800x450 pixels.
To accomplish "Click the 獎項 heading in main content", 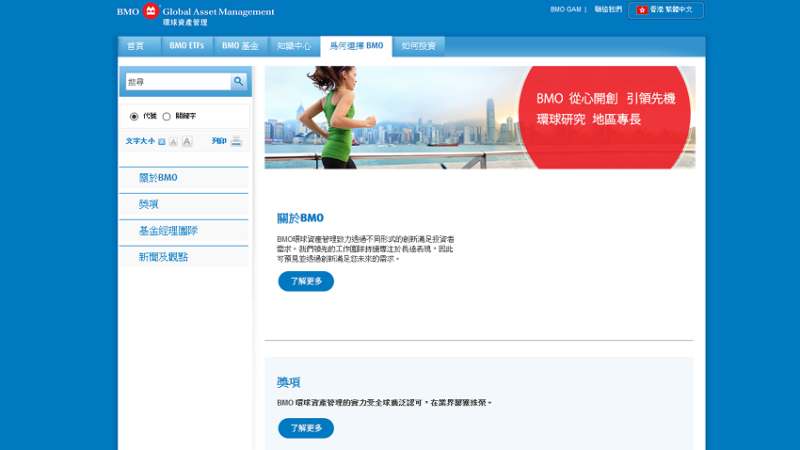I will [288, 382].
